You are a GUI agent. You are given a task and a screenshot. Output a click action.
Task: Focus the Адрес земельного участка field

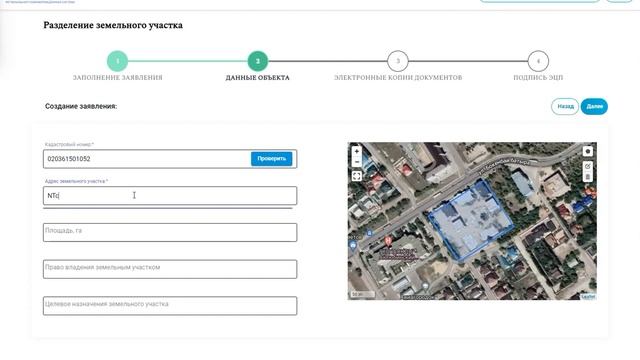point(170,196)
